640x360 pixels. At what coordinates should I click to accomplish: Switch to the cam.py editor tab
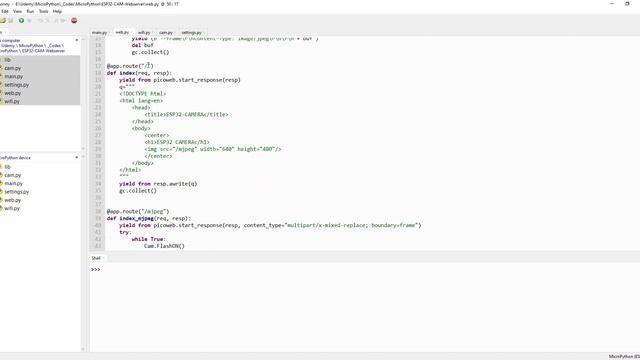(167, 32)
